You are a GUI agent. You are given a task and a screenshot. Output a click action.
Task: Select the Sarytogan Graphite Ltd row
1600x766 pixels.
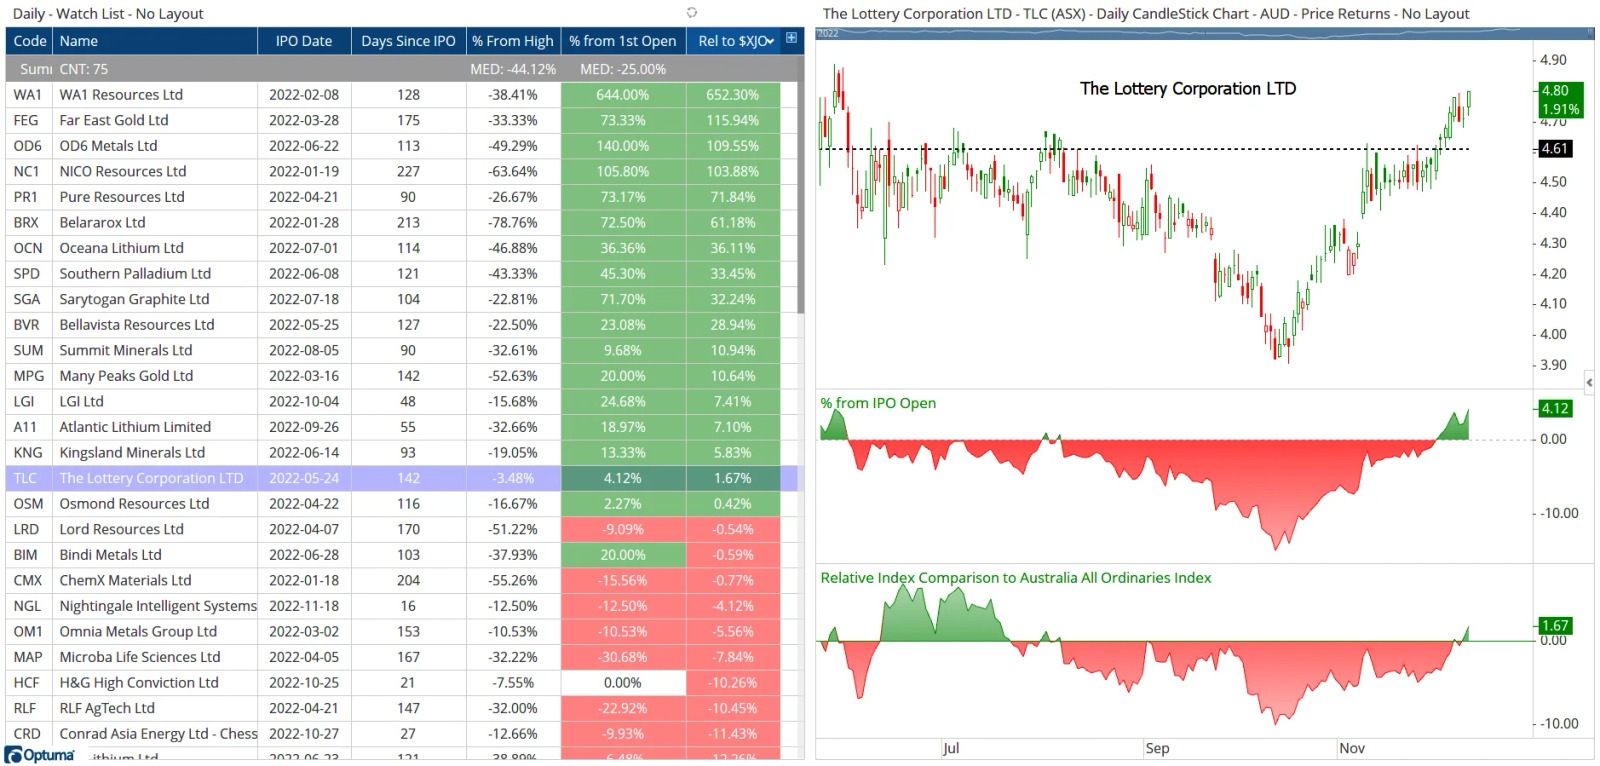[401, 299]
